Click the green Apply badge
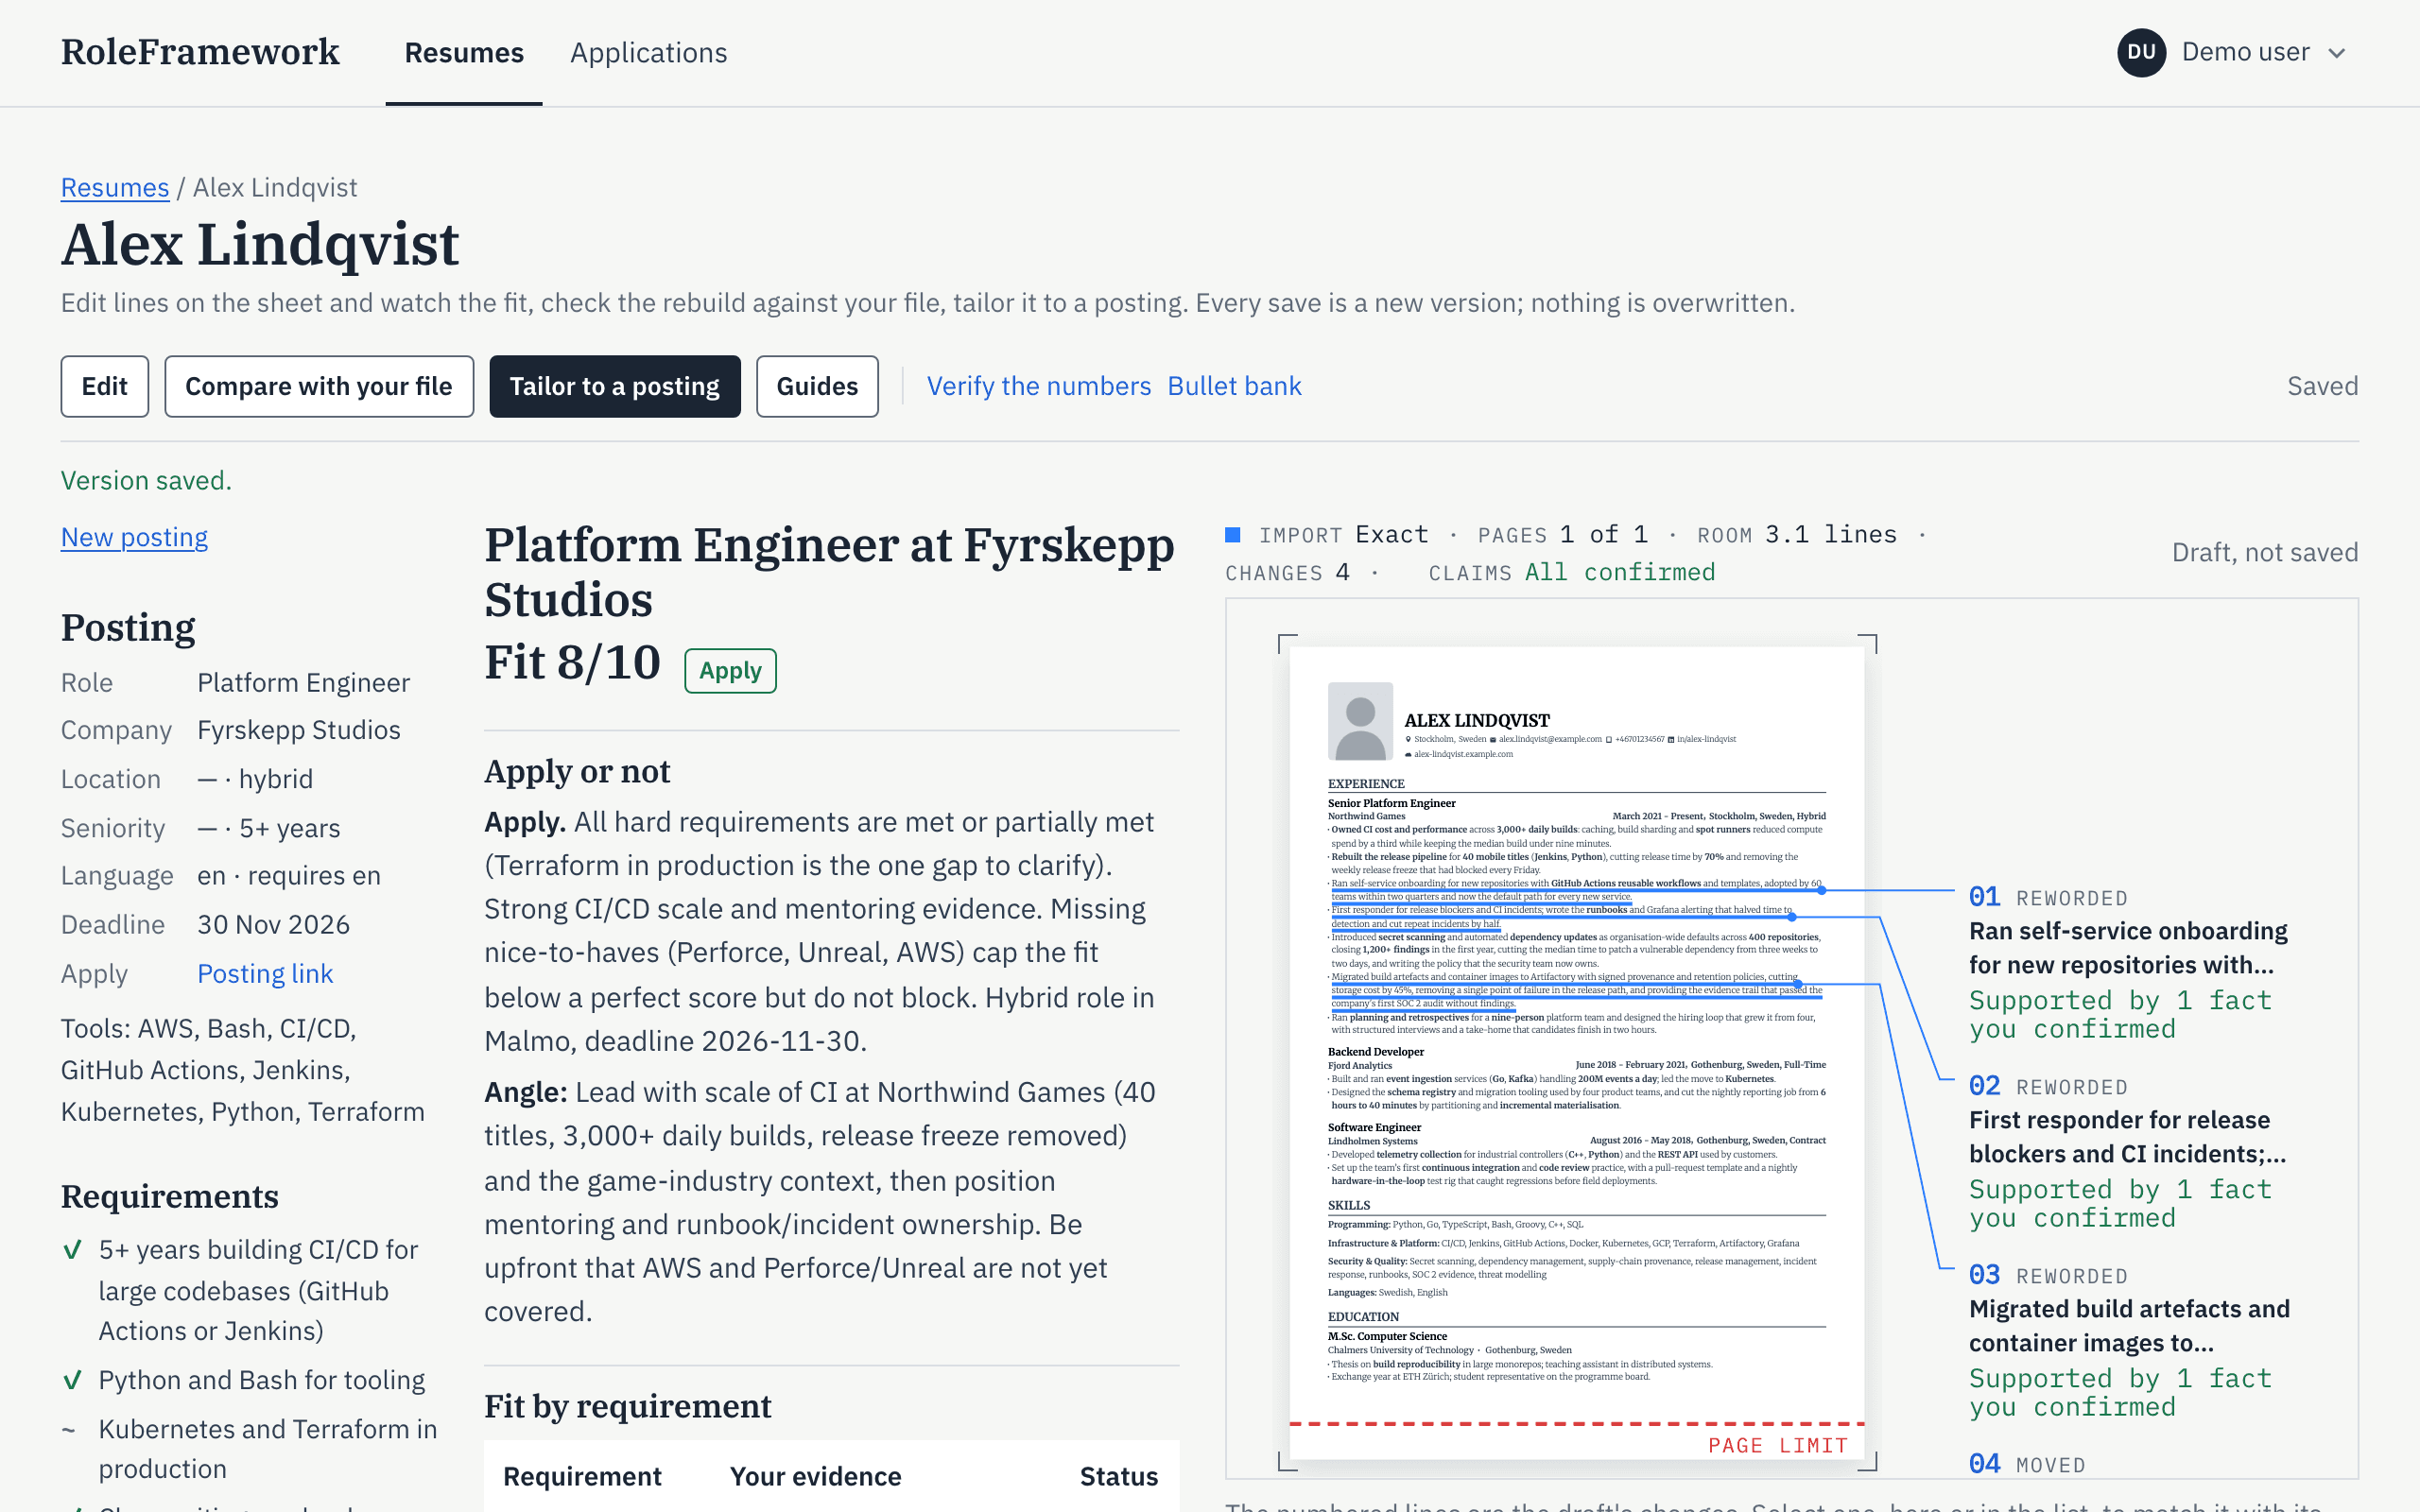This screenshot has width=2420, height=1512. click(x=730, y=670)
